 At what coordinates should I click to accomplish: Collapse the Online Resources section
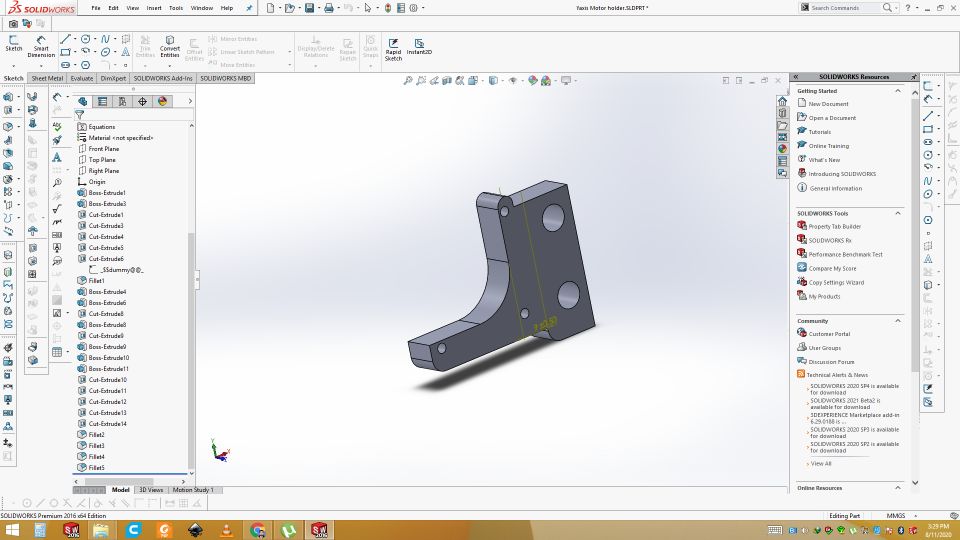tap(898, 488)
